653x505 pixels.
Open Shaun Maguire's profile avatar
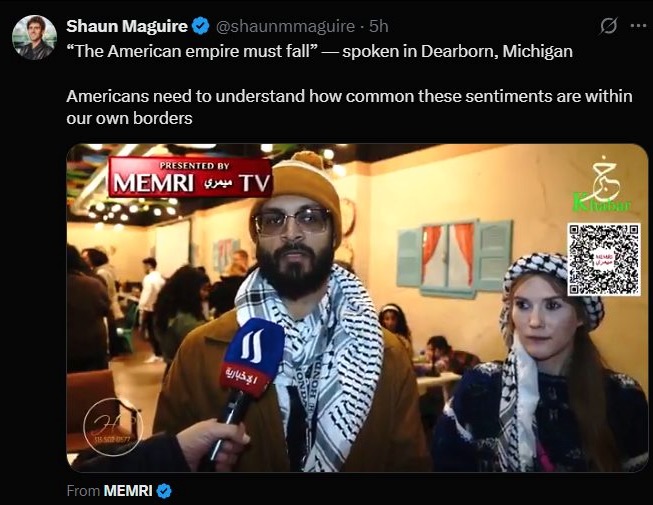(35, 38)
